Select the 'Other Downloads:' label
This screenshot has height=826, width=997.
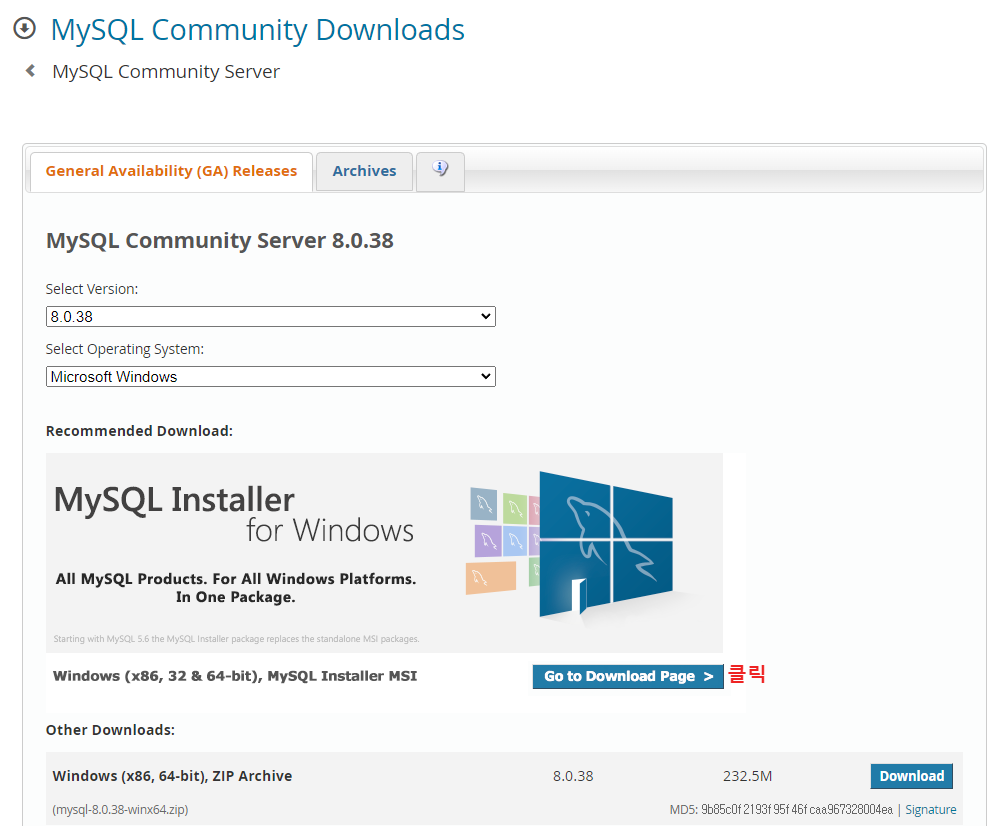(x=110, y=730)
